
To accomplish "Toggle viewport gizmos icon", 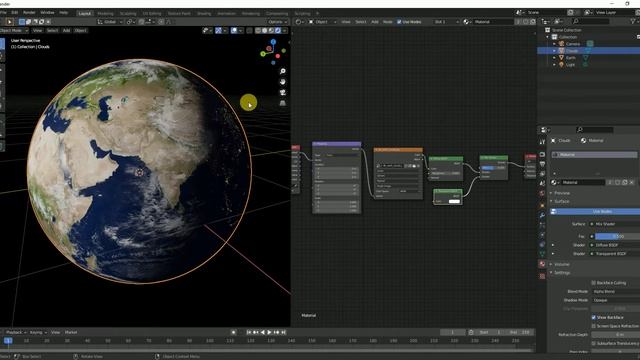I will pos(218,31).
